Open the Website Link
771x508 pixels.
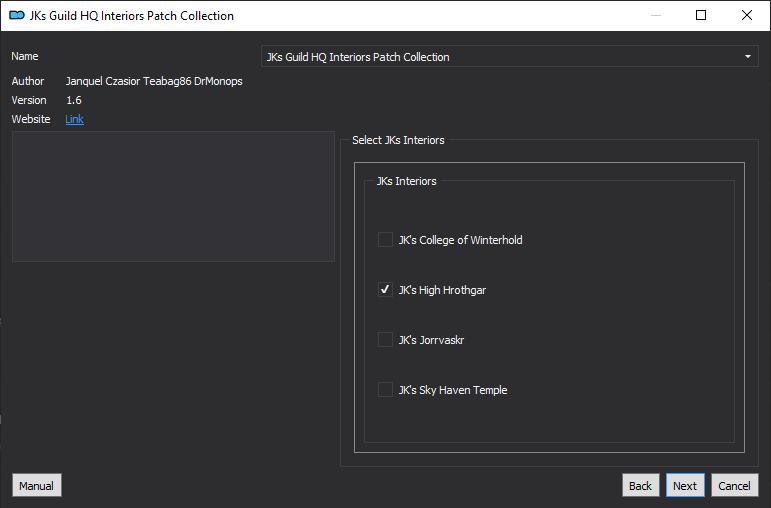[x=74, y=119]
